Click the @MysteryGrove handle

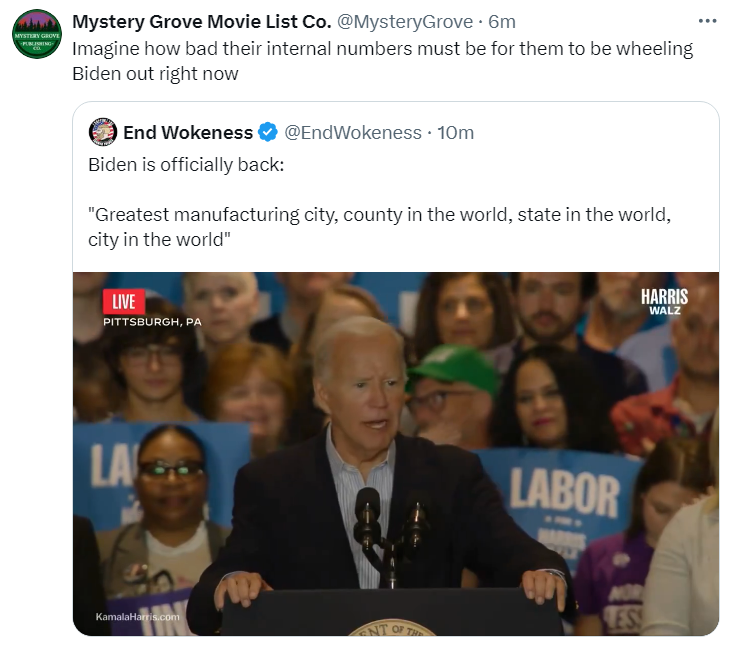[405, 22]
